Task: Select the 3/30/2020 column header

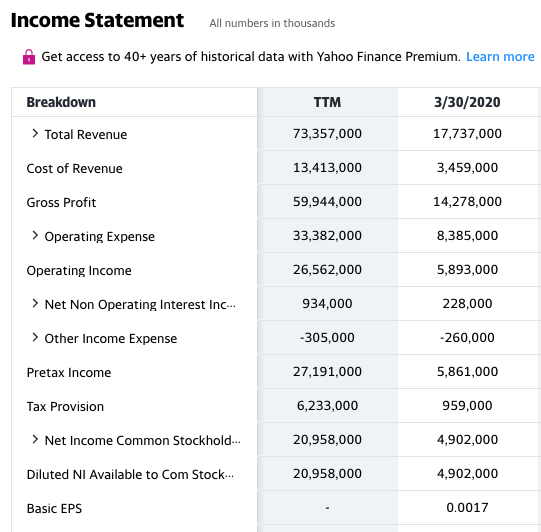Action: pyautogui.click(x=467, y=102)
